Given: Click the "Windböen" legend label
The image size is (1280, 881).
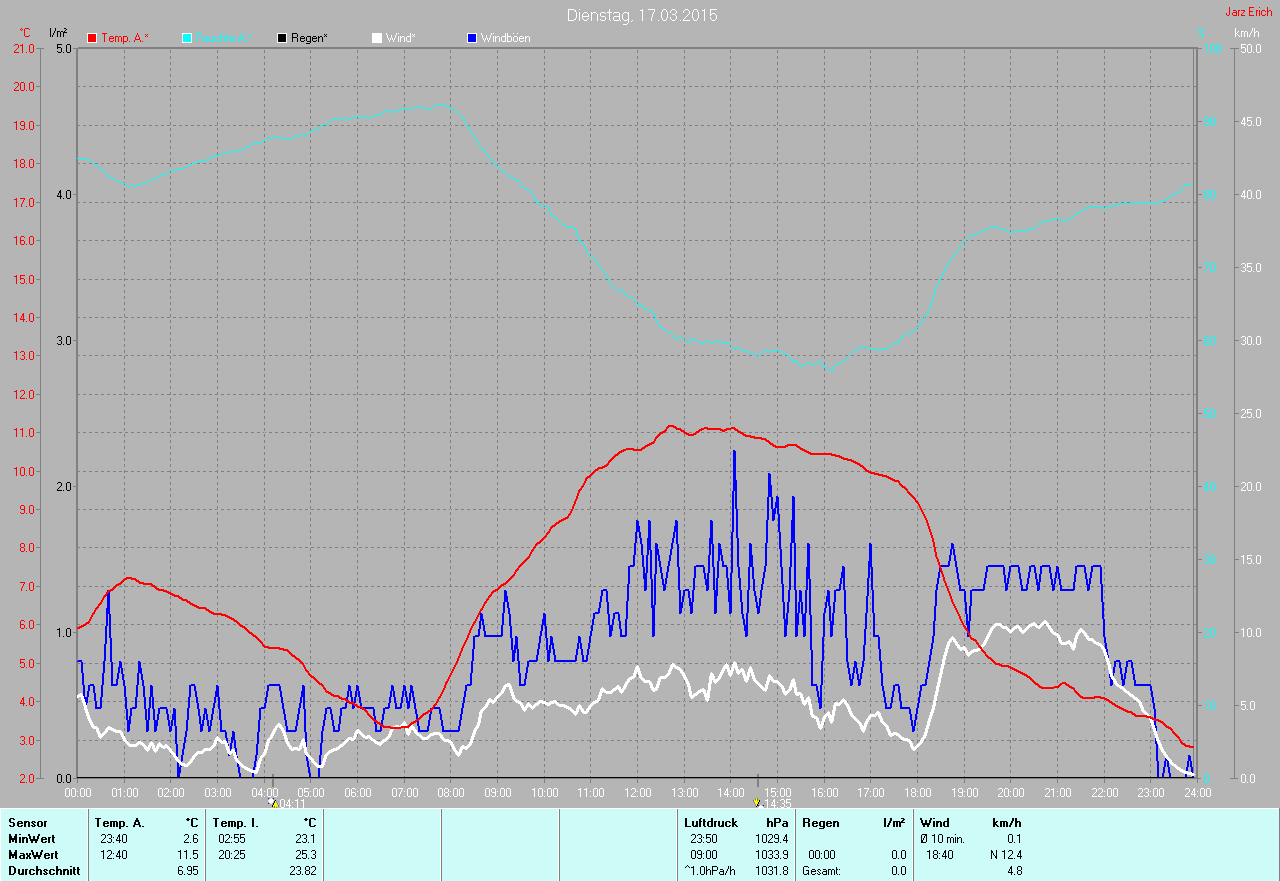Looking at the screenshot, I should 506,38.
